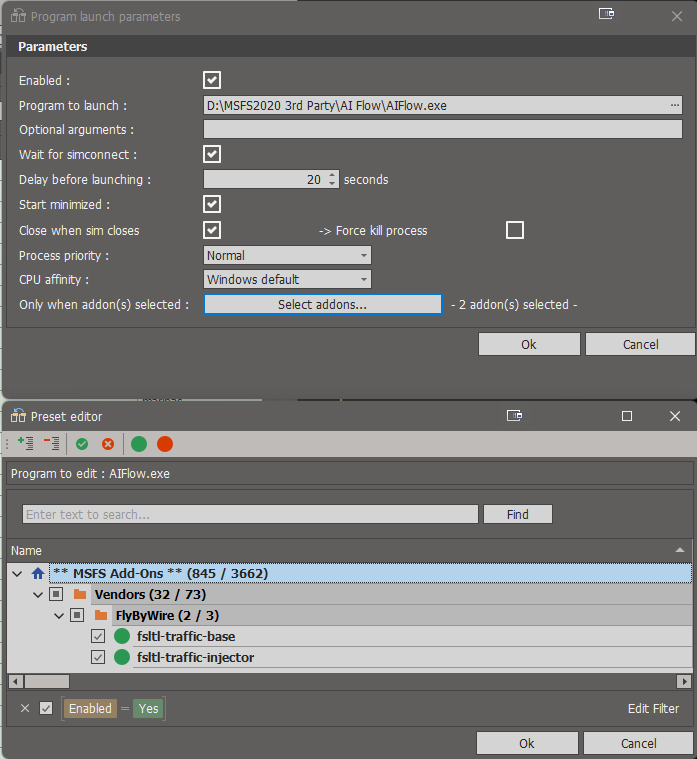Select the ** MSFS Add-Ons ** (845 / 3662) row
Image resolution: width=697 pixels, height=759 pixels.
370,574
